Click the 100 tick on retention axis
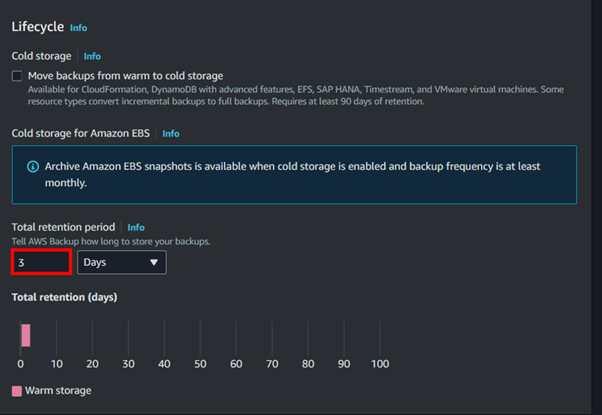The height and width of the screenshot is (415, 602). coord(380,364)
